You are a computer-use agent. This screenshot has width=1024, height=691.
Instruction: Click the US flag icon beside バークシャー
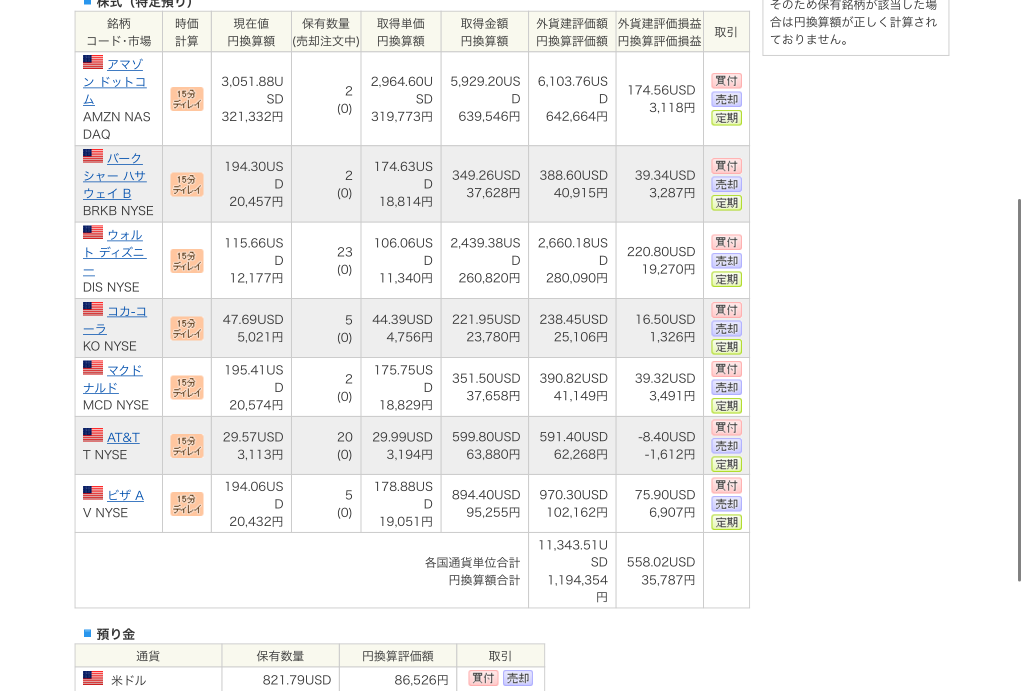click(93, 156)
